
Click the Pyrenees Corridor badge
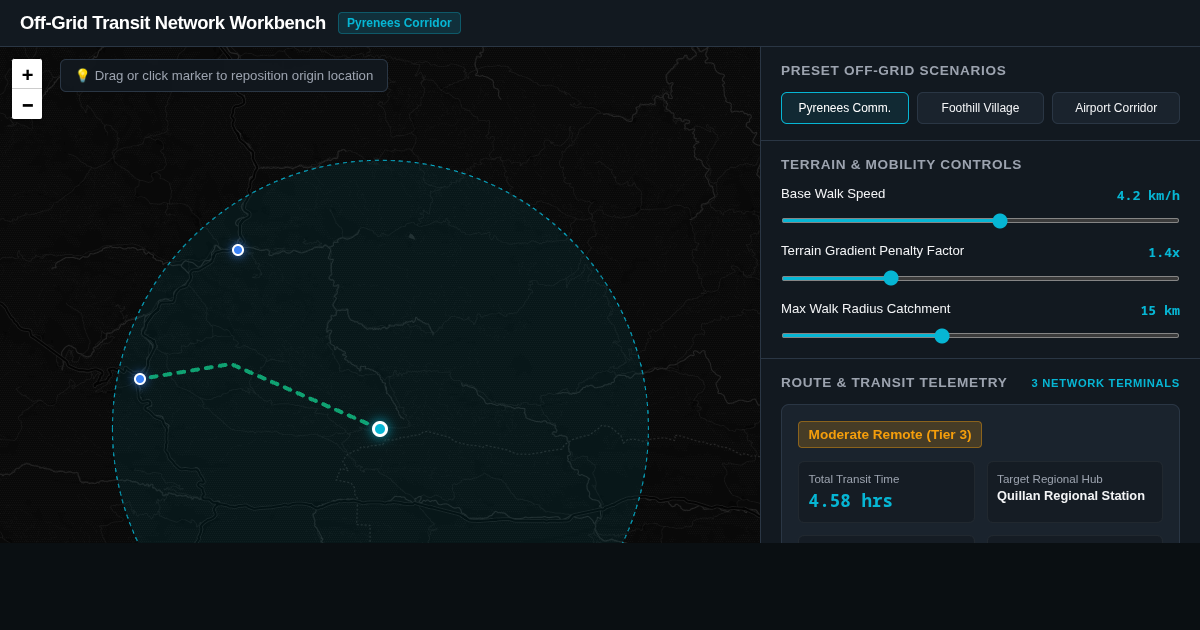(399, 23)
